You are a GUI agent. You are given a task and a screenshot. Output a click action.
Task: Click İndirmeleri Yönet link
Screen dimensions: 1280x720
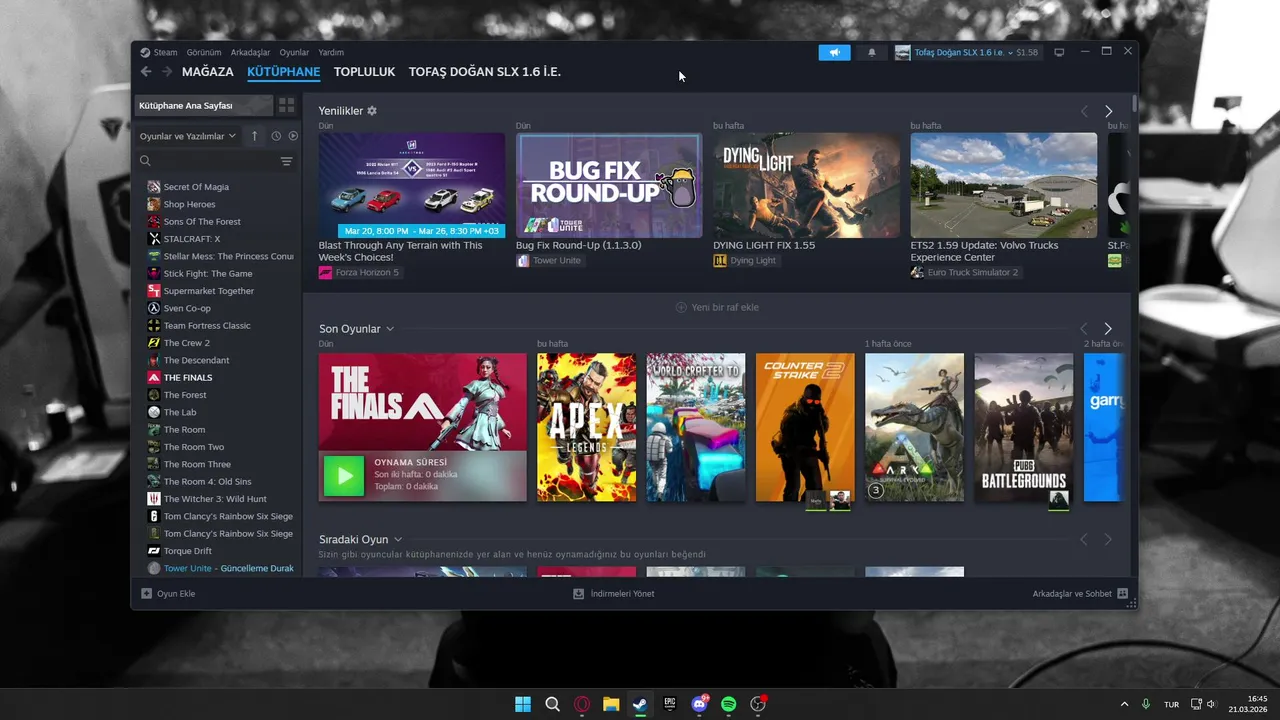tap(622, 594)
